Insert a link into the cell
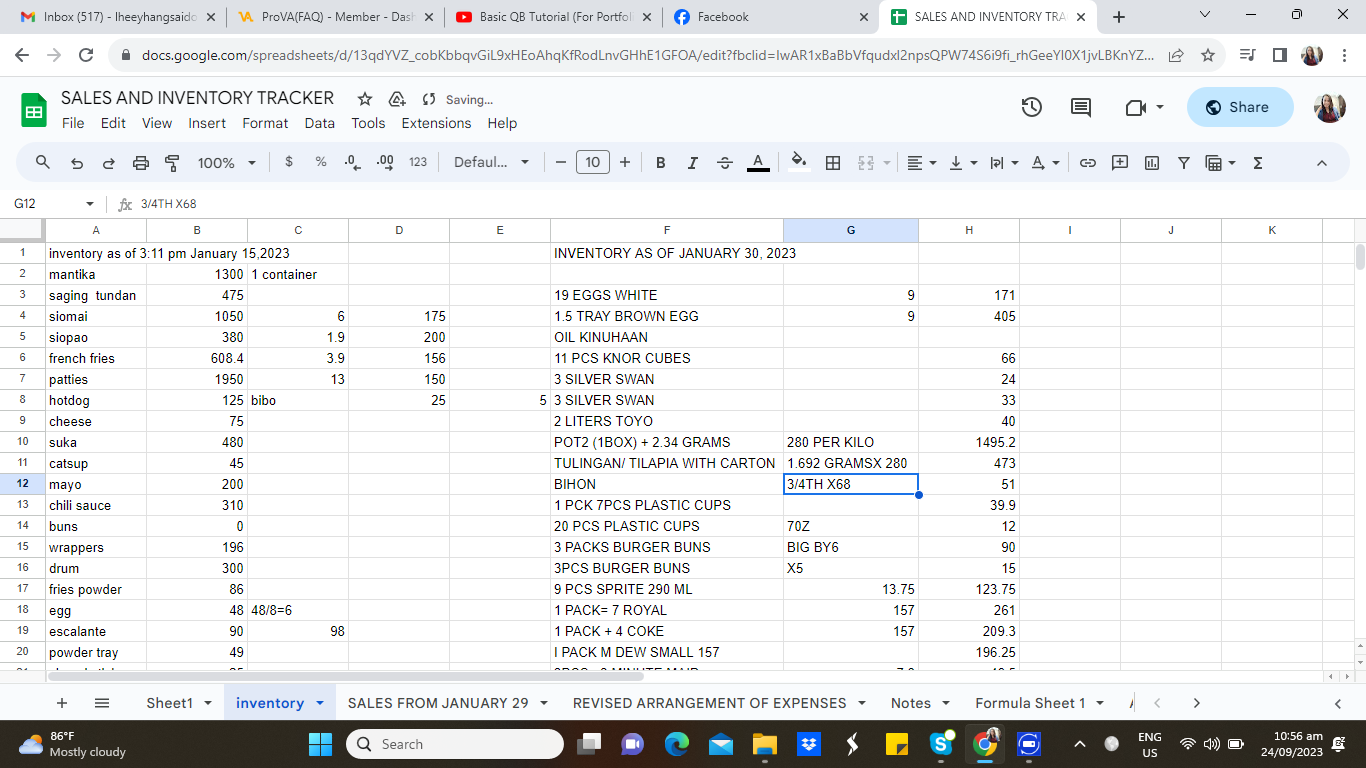1366x768 pixels. click(x=1088, y=163)
